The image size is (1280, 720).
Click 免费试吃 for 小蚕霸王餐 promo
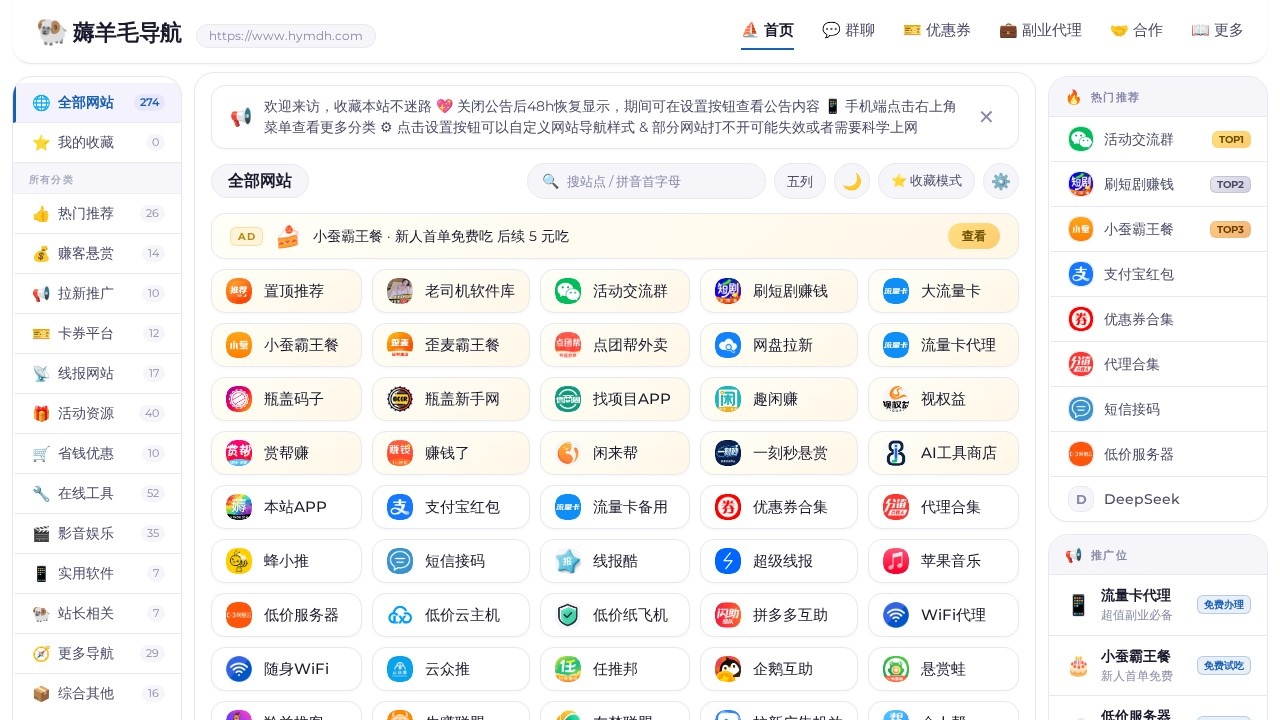click(x=1224, y=665)
